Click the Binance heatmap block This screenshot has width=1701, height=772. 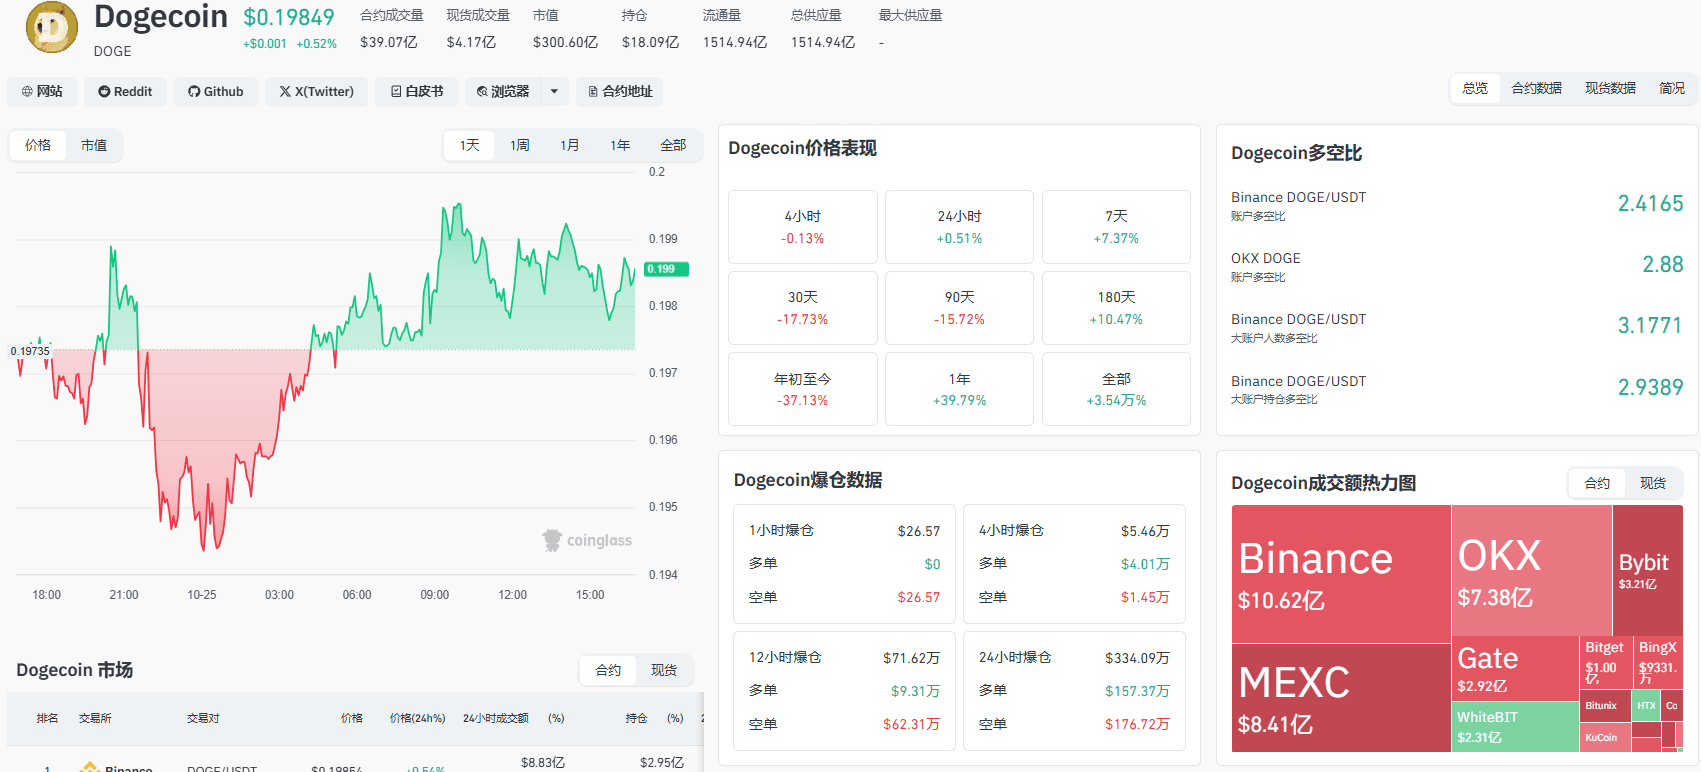click(x=1341, y=574)
